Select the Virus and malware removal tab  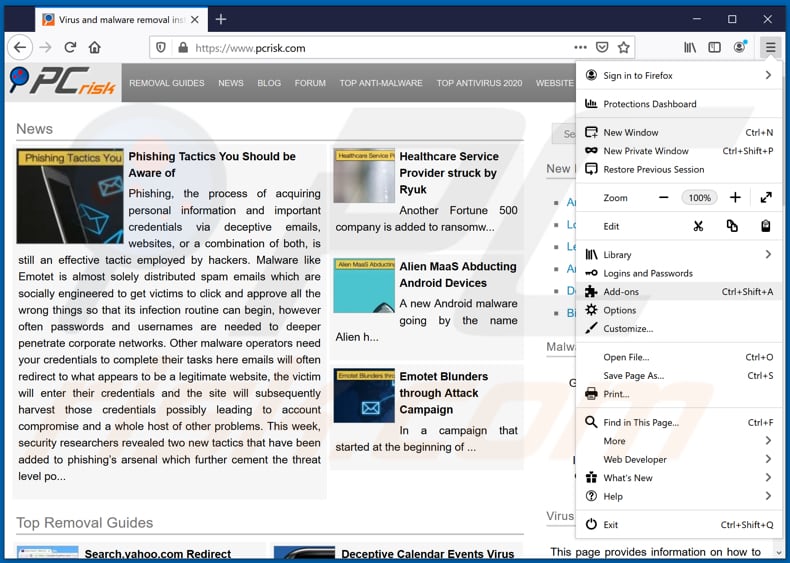121,20
